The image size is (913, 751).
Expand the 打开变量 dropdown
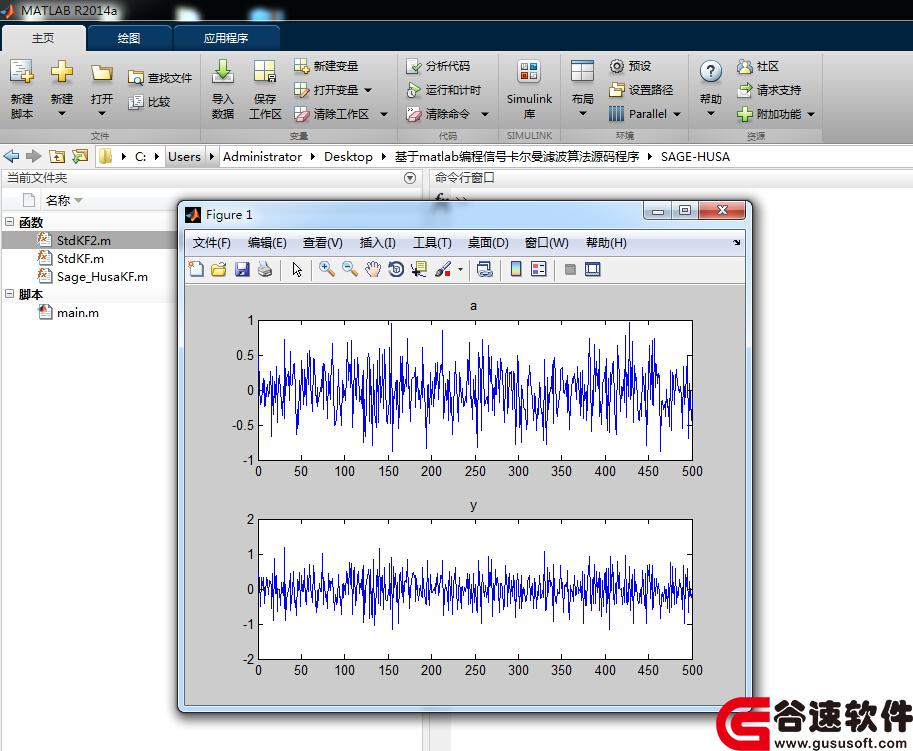coord(368,90)
